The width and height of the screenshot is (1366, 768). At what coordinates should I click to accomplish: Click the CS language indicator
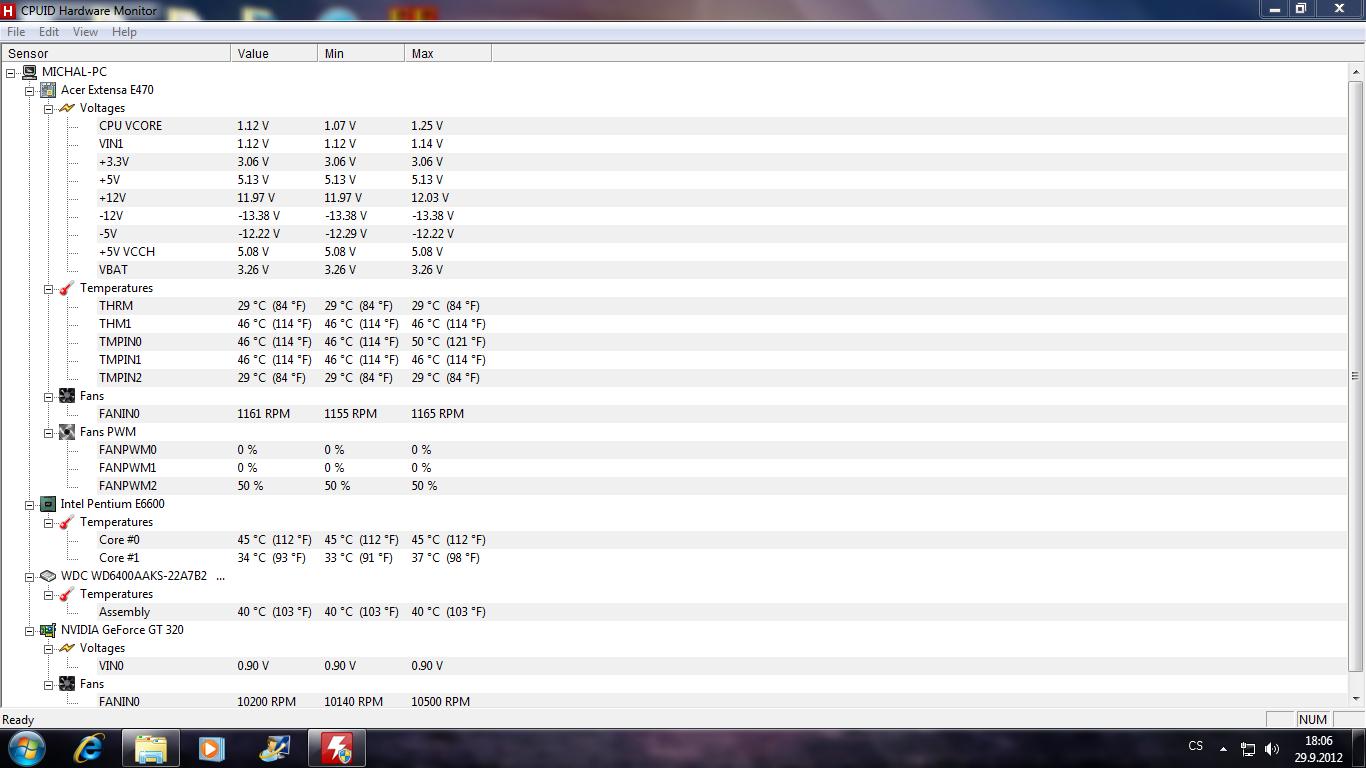click(1196, 746)
